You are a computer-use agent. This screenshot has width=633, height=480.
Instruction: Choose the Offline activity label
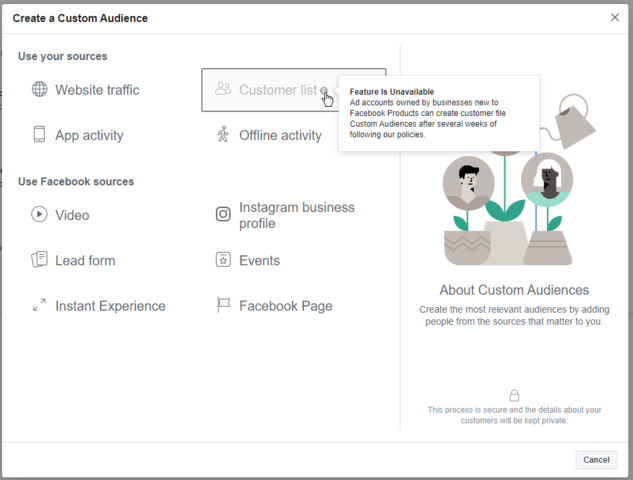click(x=281, y=135)
